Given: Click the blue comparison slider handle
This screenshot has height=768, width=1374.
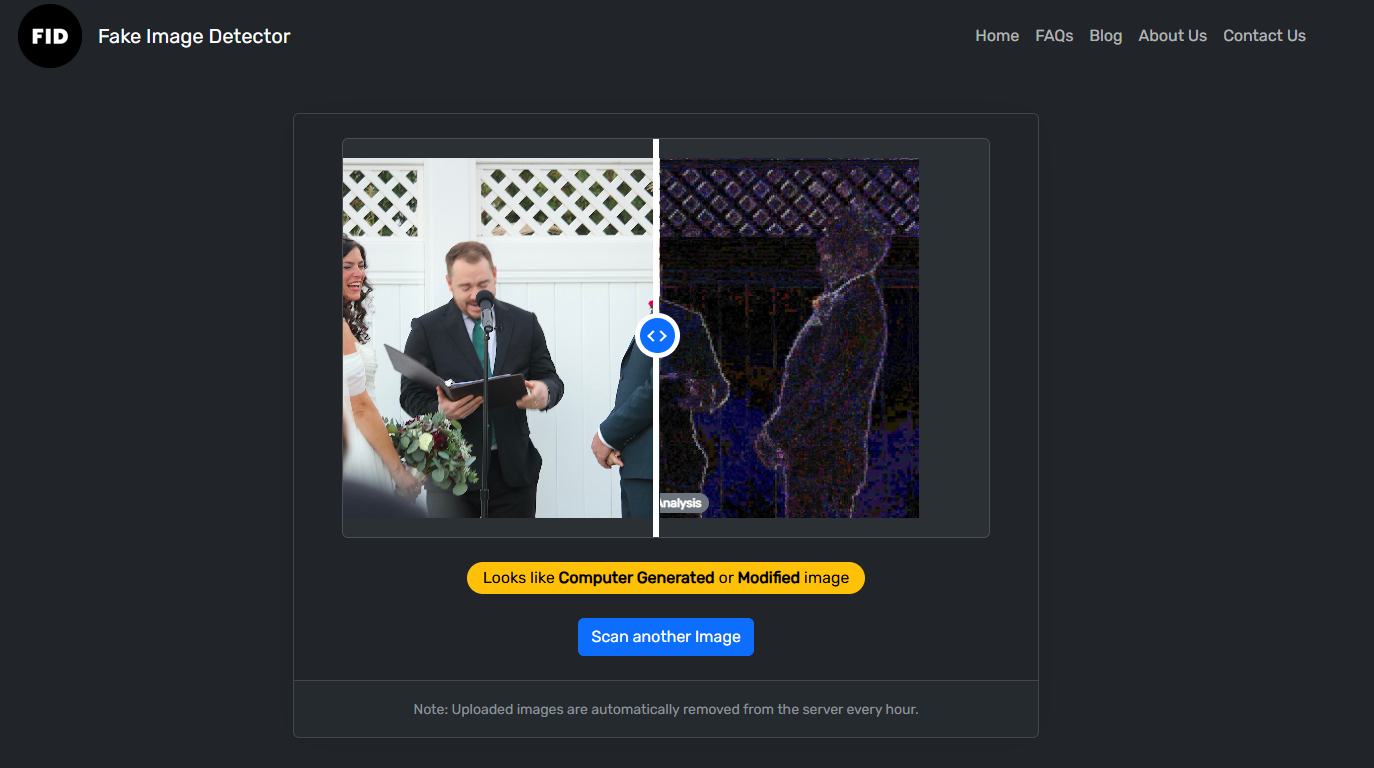Looking at the screenshot, I should click(x=657, y=336).
